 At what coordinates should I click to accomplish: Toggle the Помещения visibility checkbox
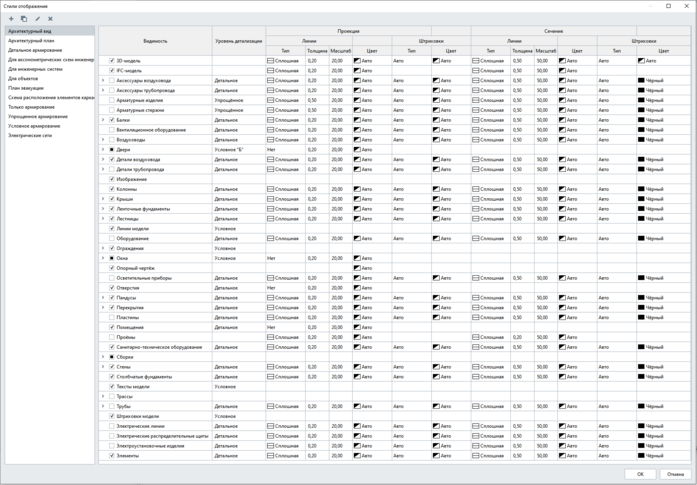click(112, 327)
